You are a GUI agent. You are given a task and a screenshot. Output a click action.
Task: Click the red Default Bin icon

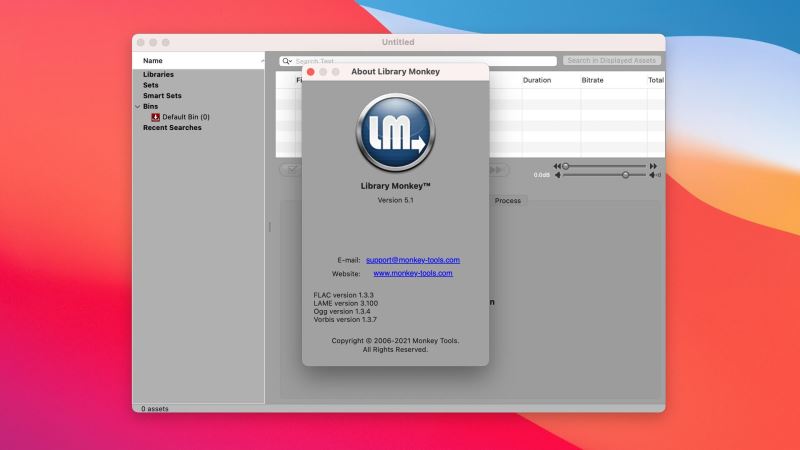click(156, 117)
